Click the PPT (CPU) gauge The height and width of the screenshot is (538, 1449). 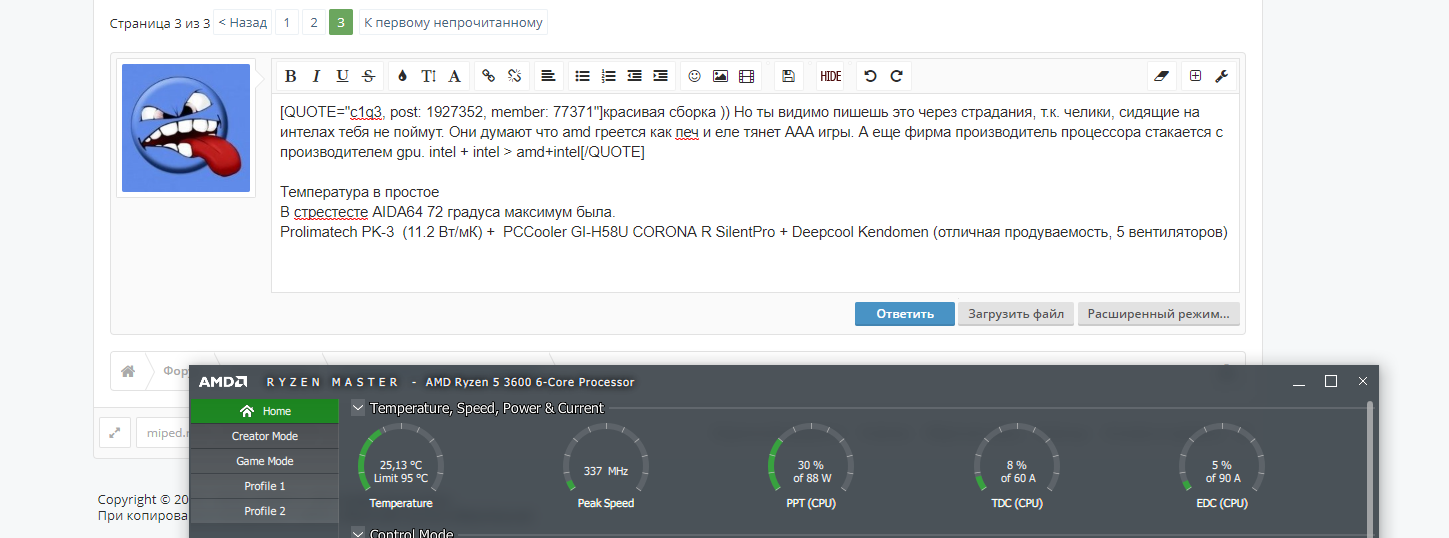(x=810, y=465)
